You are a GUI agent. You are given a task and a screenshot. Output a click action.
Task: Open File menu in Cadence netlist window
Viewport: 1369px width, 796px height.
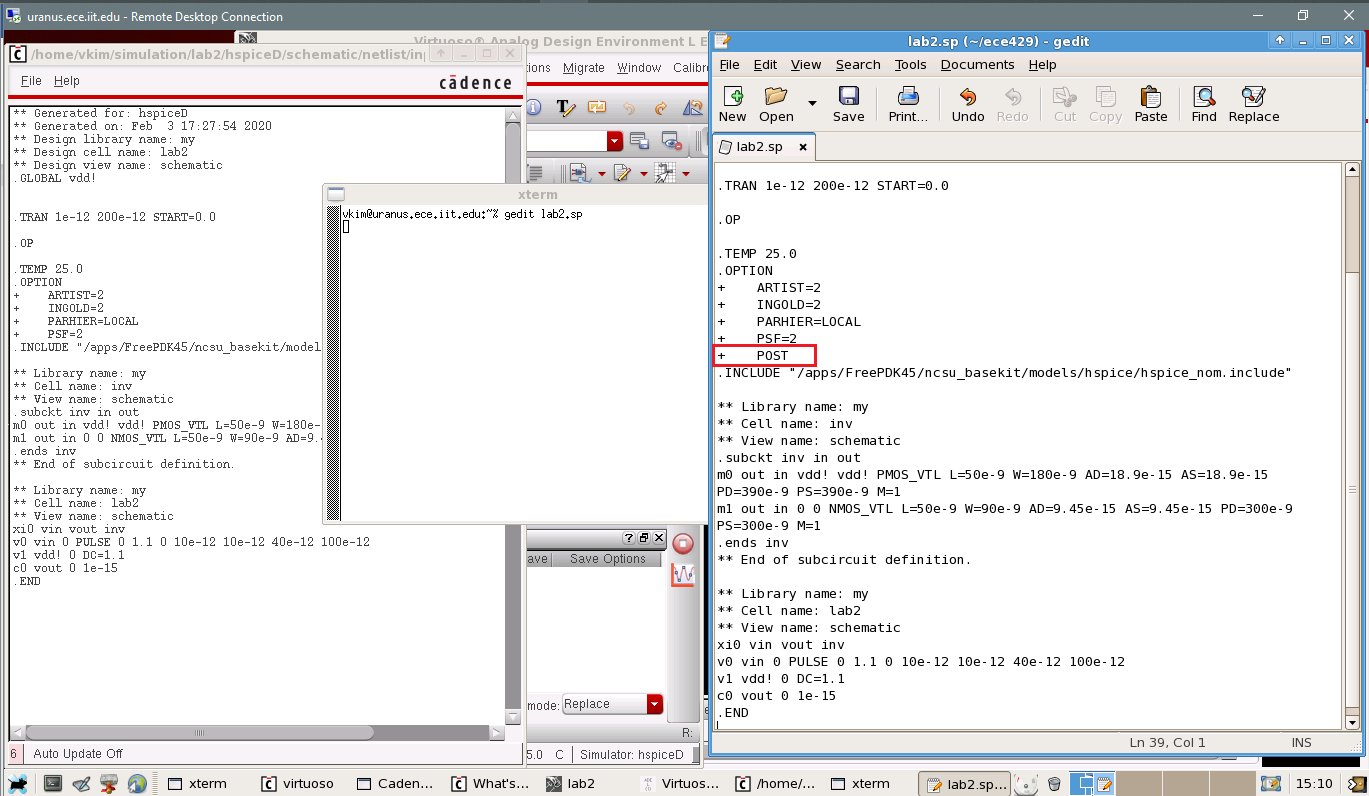31,81
